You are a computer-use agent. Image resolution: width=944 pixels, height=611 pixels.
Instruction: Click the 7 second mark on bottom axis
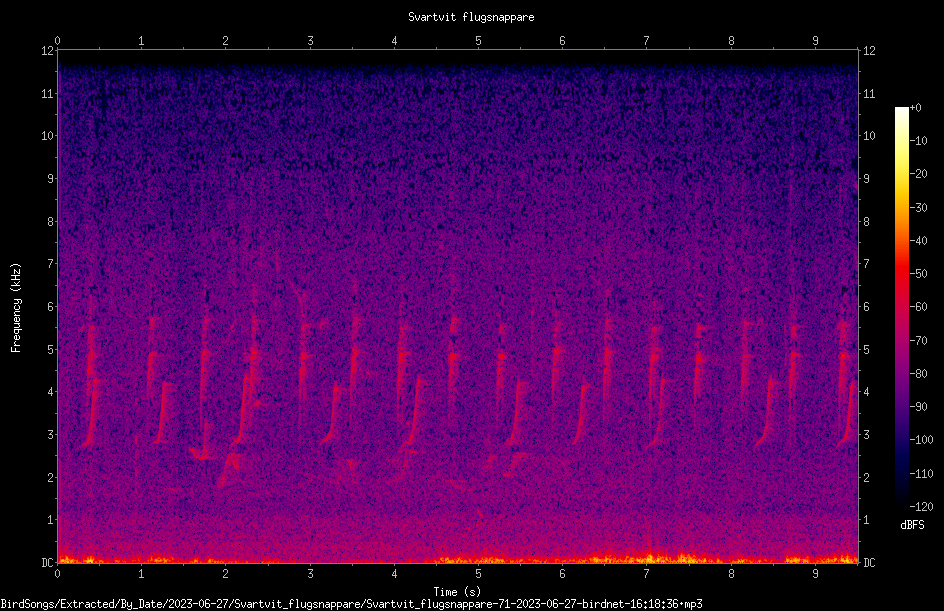647,574
